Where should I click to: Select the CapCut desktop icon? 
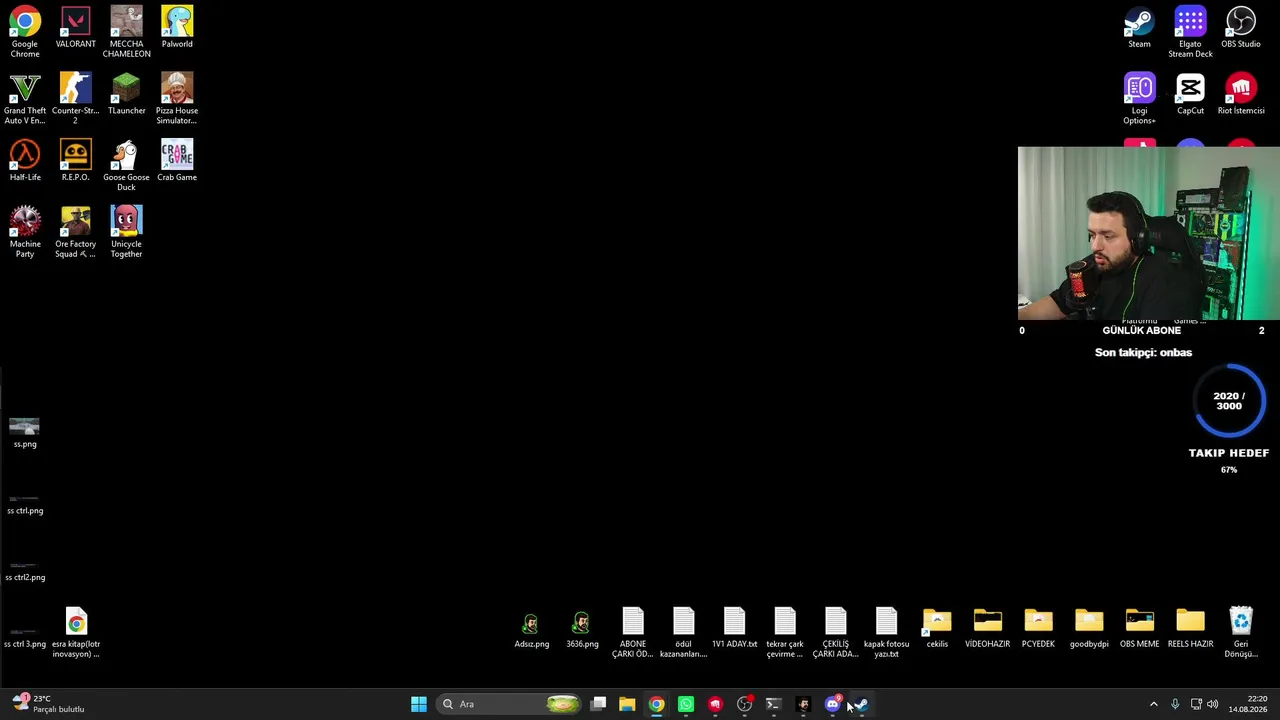pos(1190,95)
